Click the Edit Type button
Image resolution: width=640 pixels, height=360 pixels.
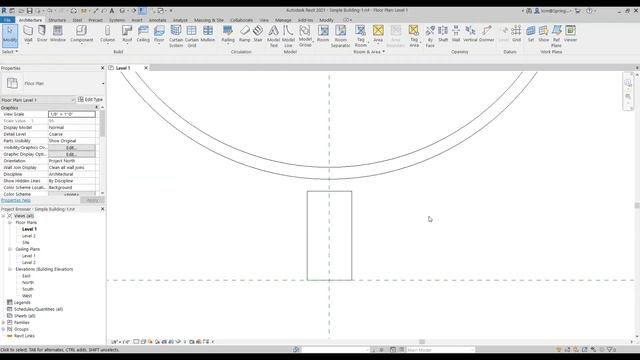point(90,100)
